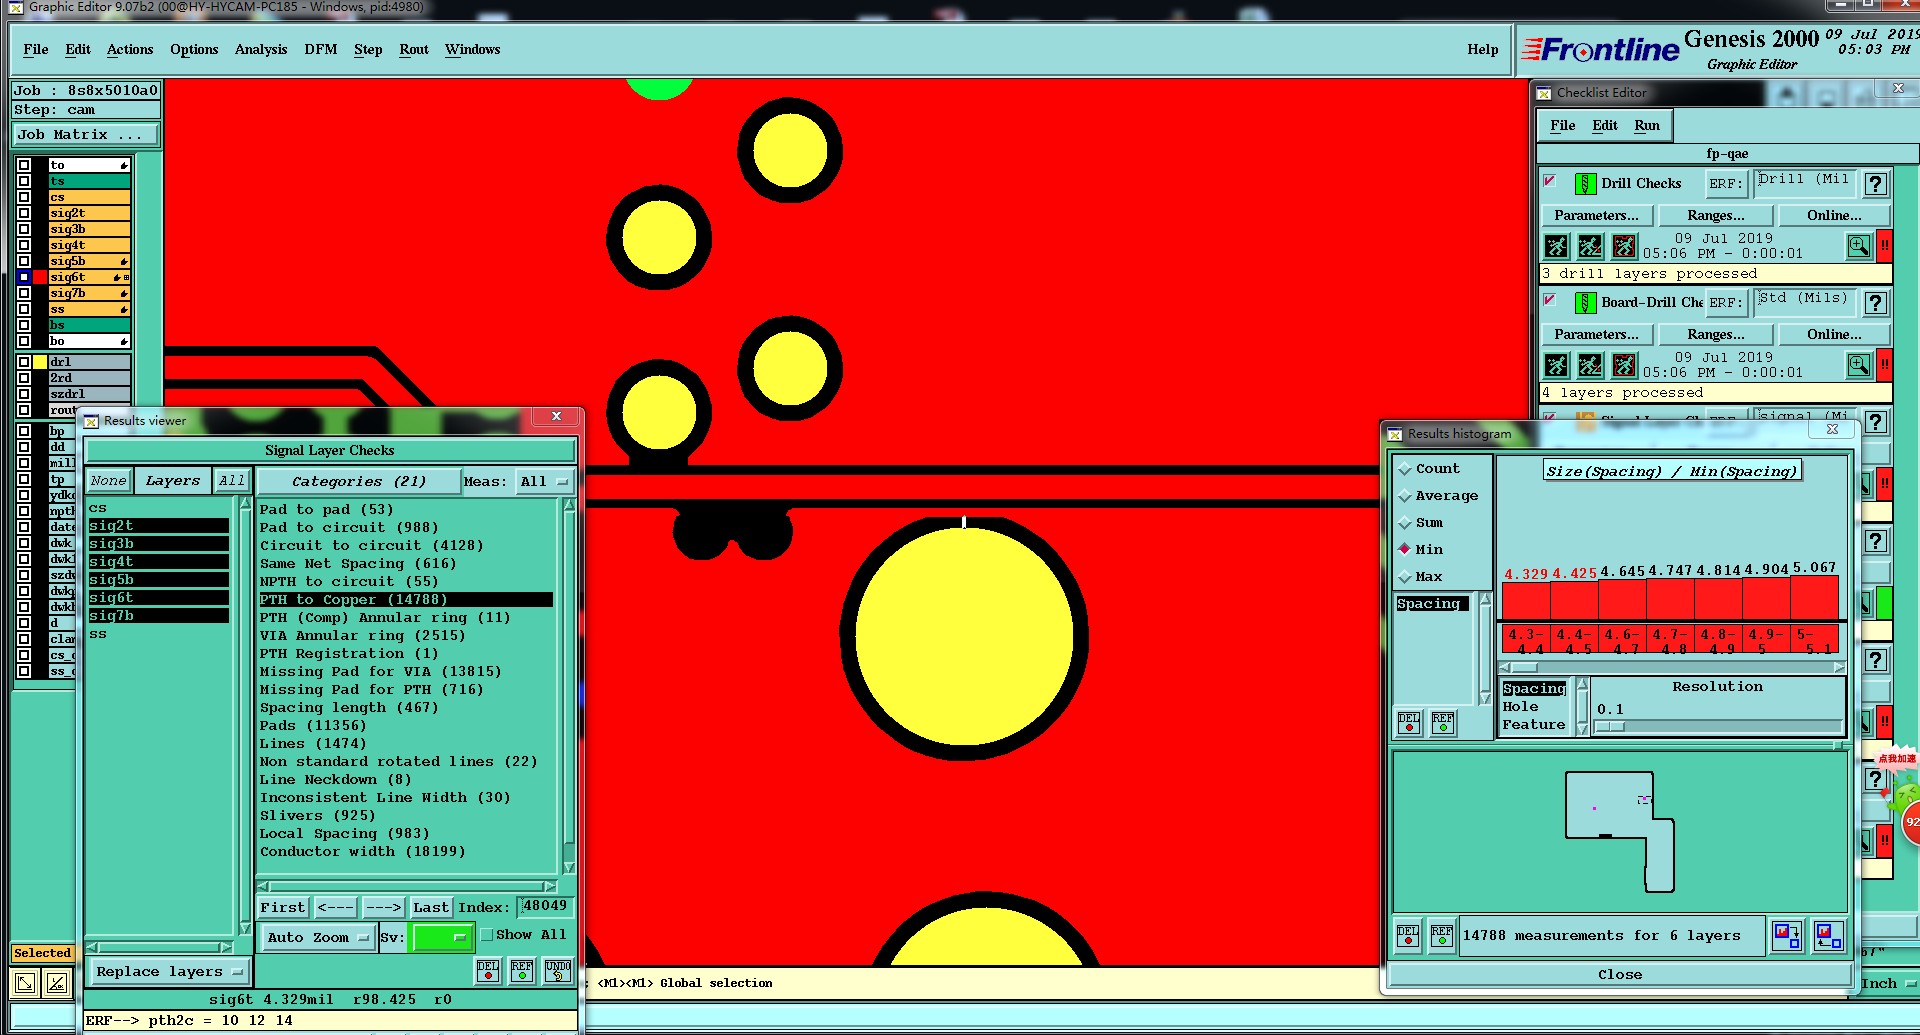Click the Last button in Results viewer
This screenshot has width=1920, height=1035.
(x=431, y=908)
